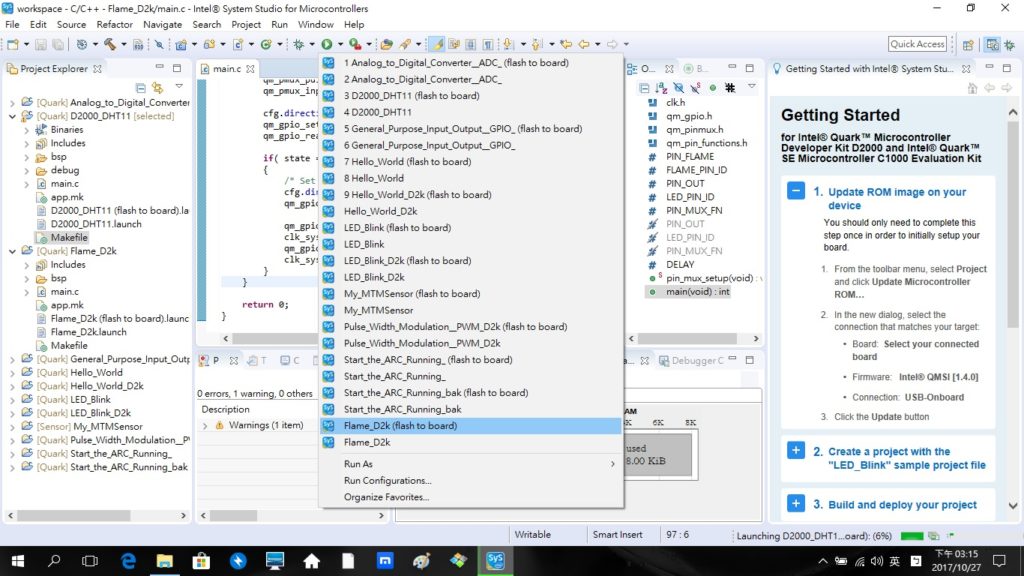The height and width of the screenshot is (576, 1024).
Task: Select 'Flame_D2k (flash to board)' run entry
Action: pyautogui.click(x=471, y=426)
